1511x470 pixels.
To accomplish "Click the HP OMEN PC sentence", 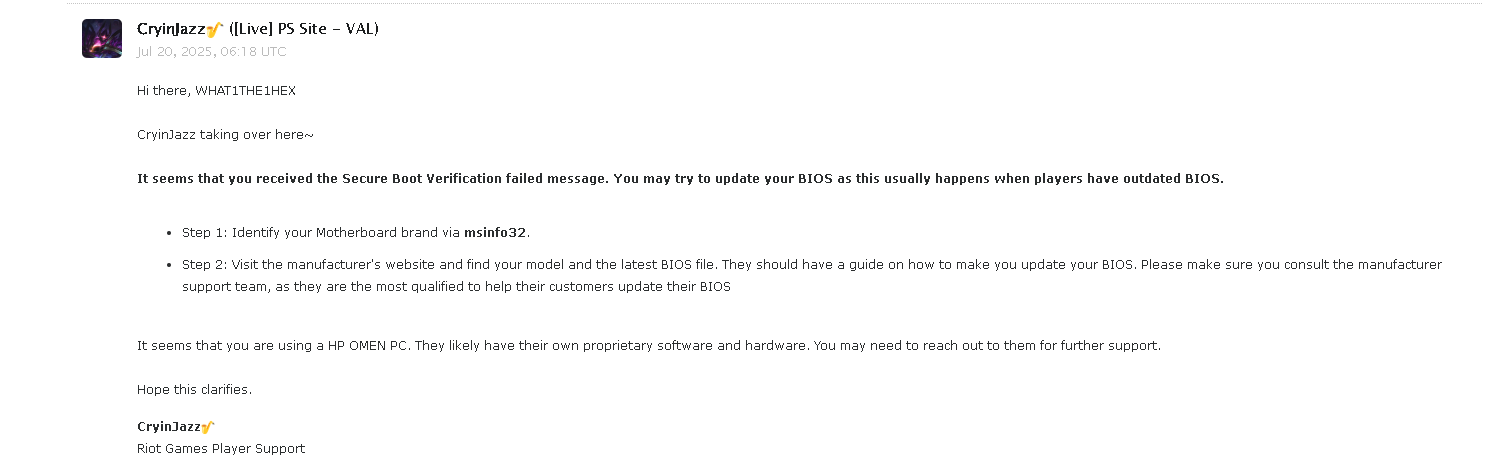I will point(649,346).
